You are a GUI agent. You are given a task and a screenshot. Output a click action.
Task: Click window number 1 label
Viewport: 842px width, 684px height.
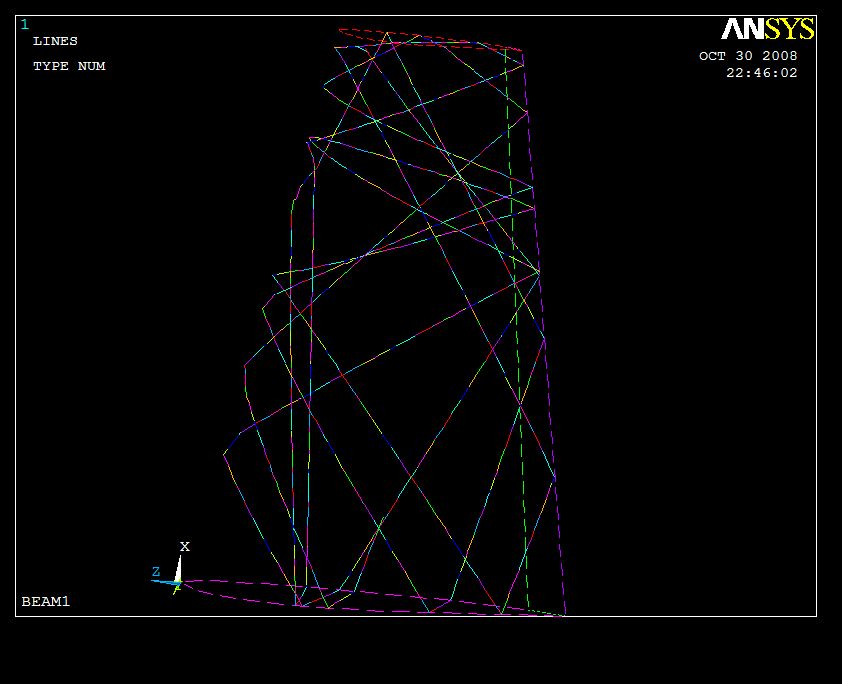25,25
